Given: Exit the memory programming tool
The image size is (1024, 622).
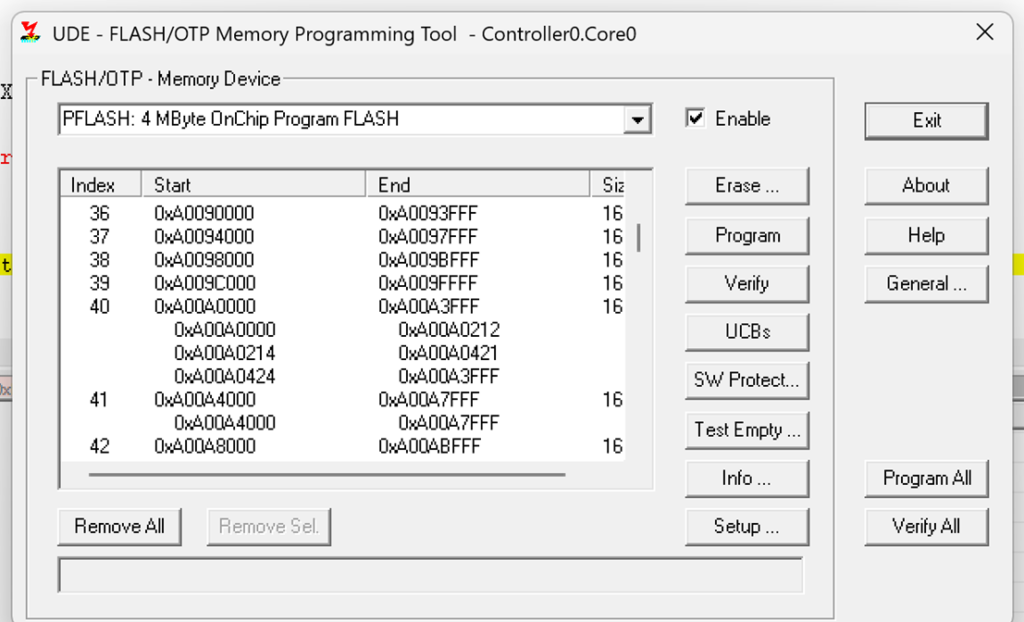Looking at the screenshot, I should (x=926, y=120).
